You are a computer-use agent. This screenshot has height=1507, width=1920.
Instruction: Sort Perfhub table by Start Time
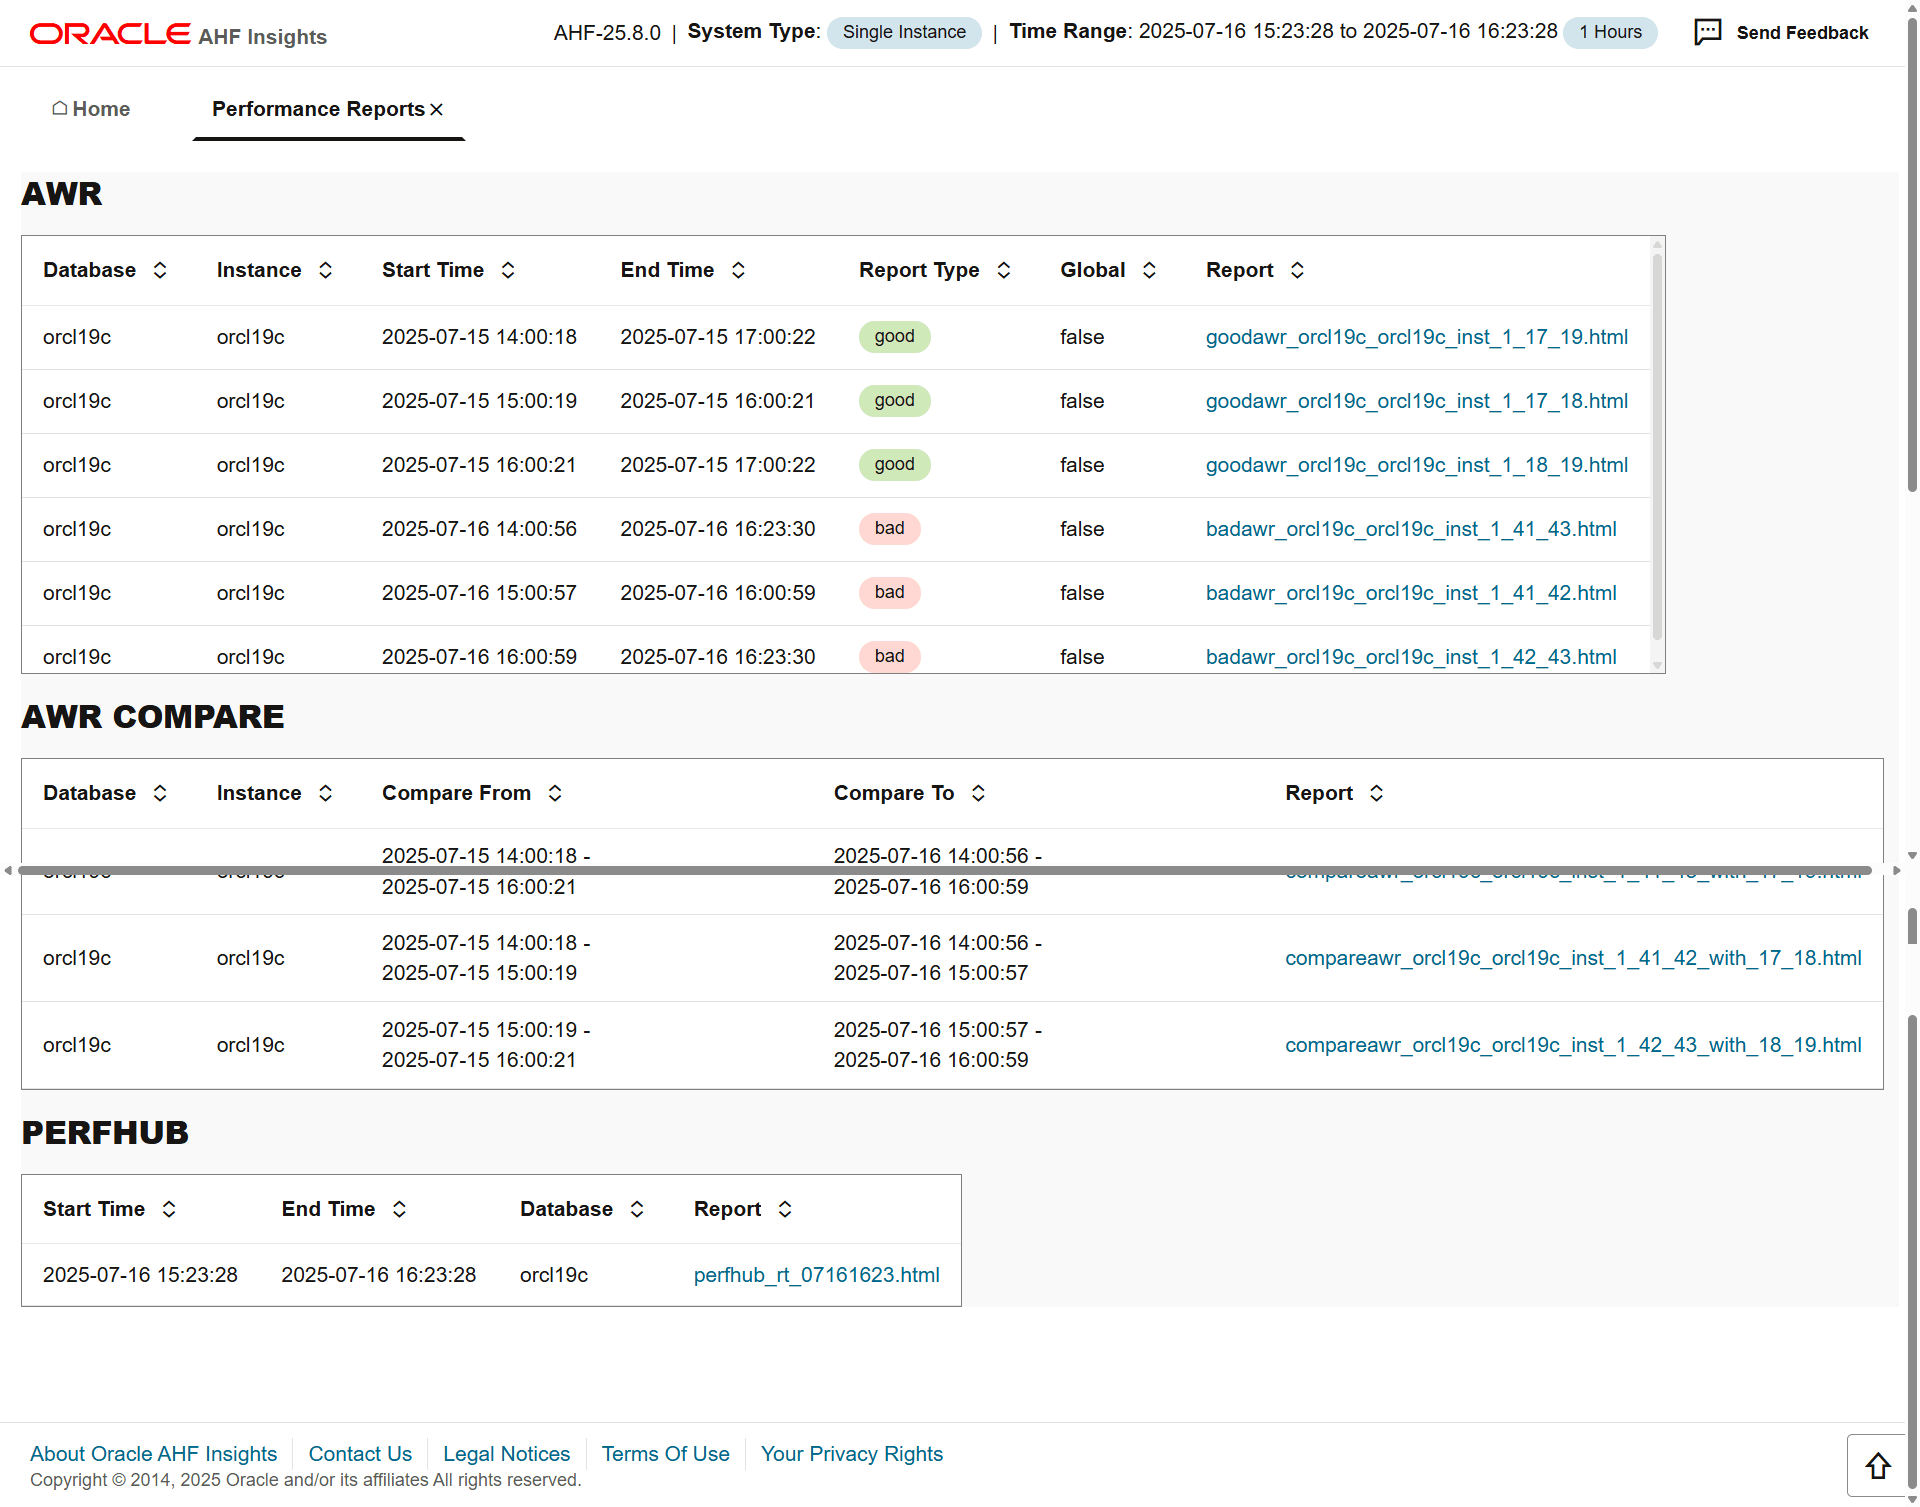point(169,1209)
